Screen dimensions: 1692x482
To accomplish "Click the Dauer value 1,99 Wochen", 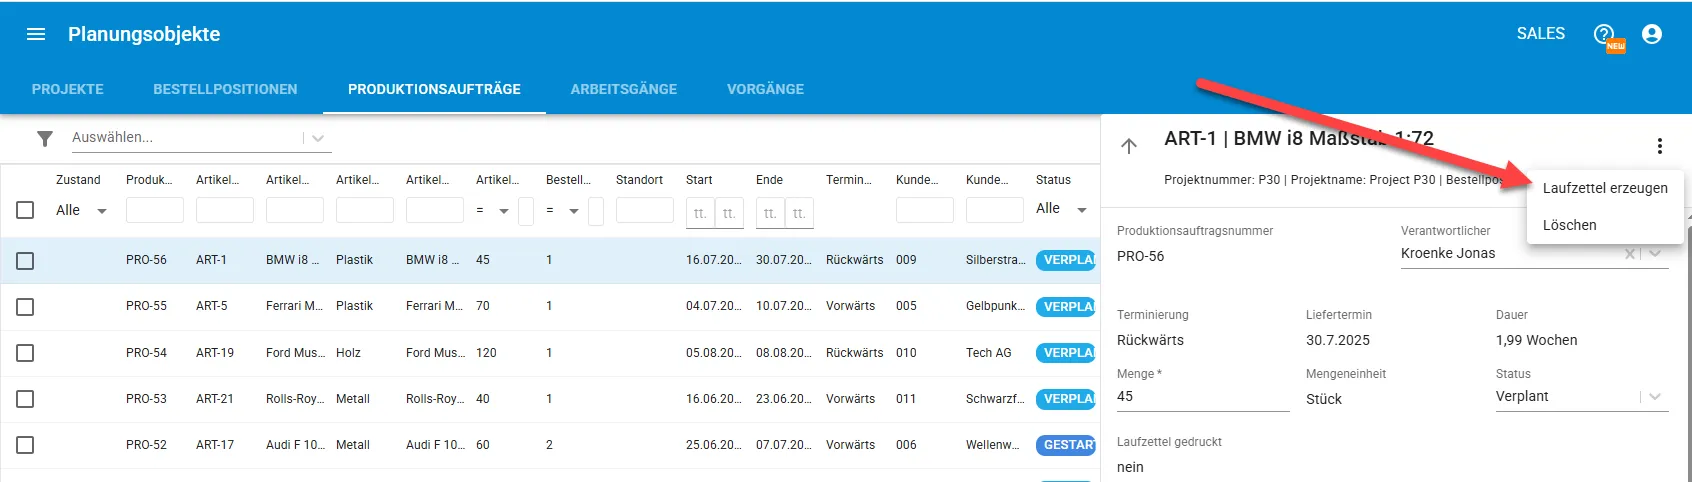I will pyautogui.click(x=1537, y=341).
